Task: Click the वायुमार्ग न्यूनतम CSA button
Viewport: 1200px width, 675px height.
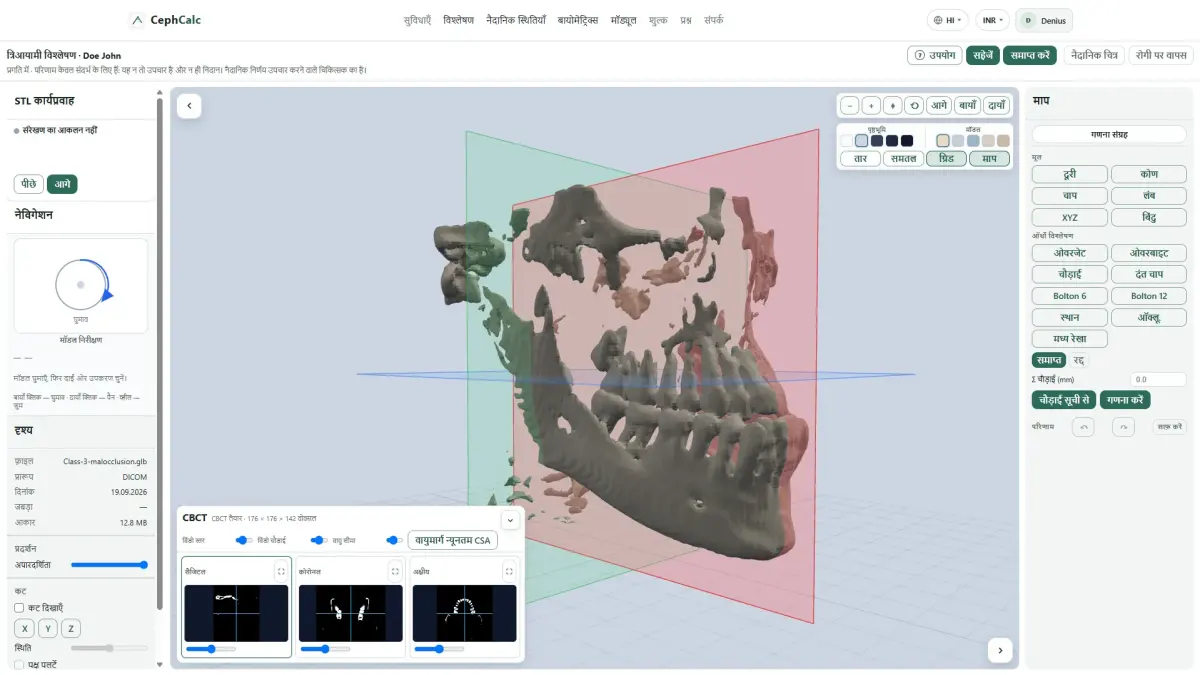Action: [x=452, y=540]
